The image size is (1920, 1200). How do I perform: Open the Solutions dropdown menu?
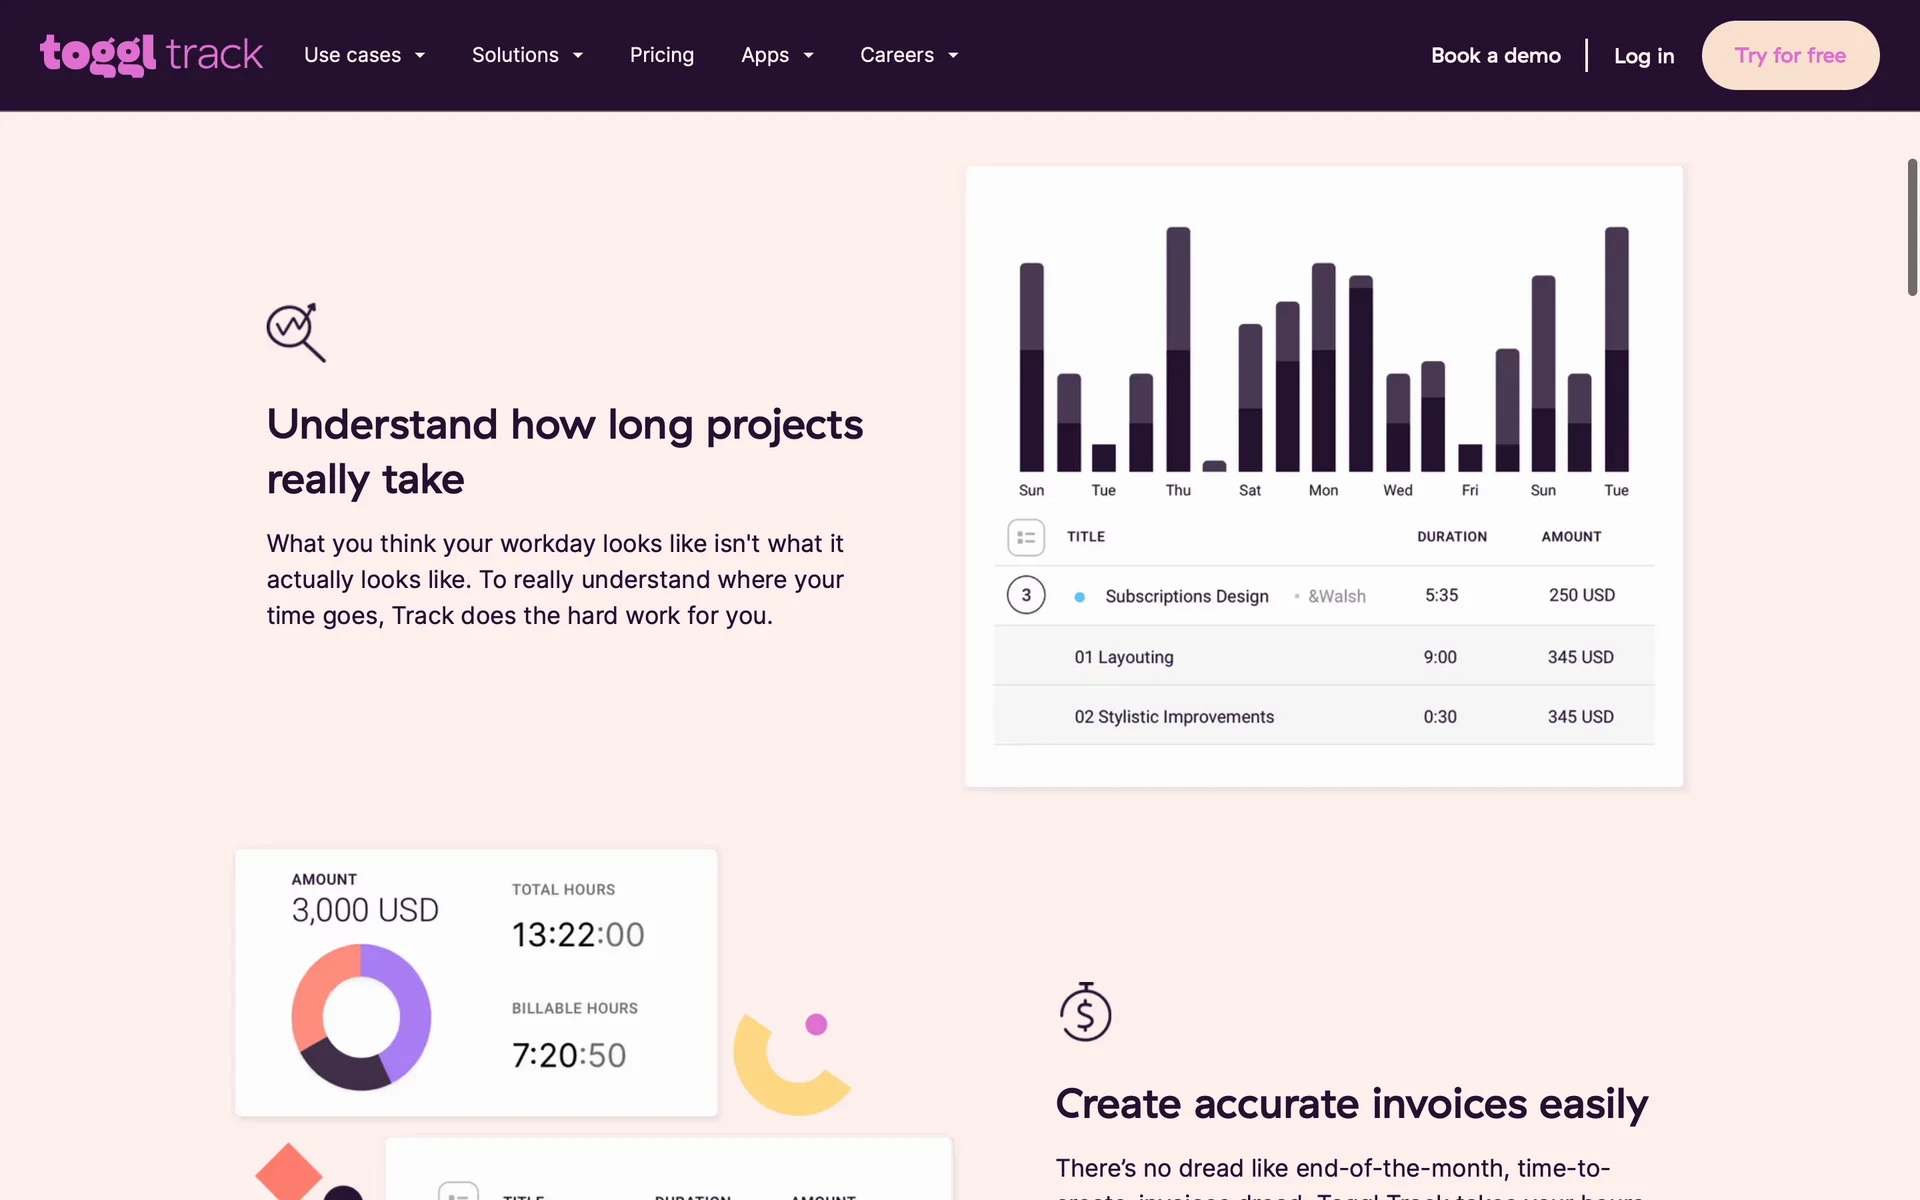click(527, 55)
